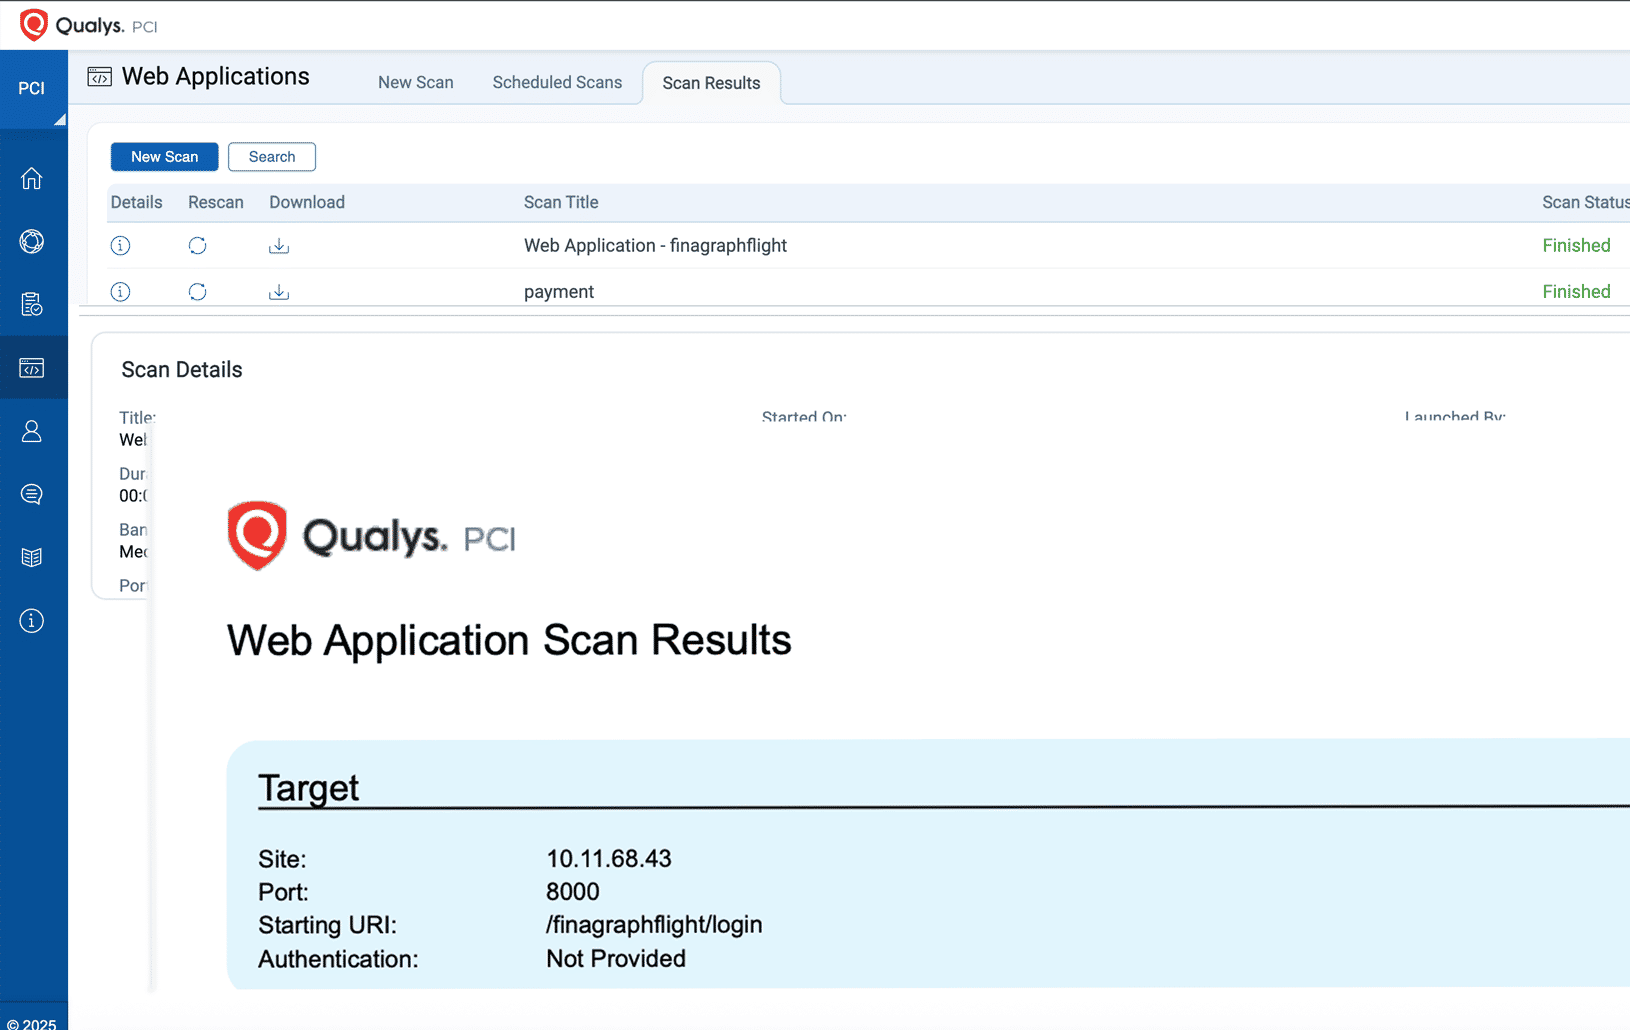1630x1030 pixels.
Task: Rescan the finagraphflight web application
Action: click(197, 246)
